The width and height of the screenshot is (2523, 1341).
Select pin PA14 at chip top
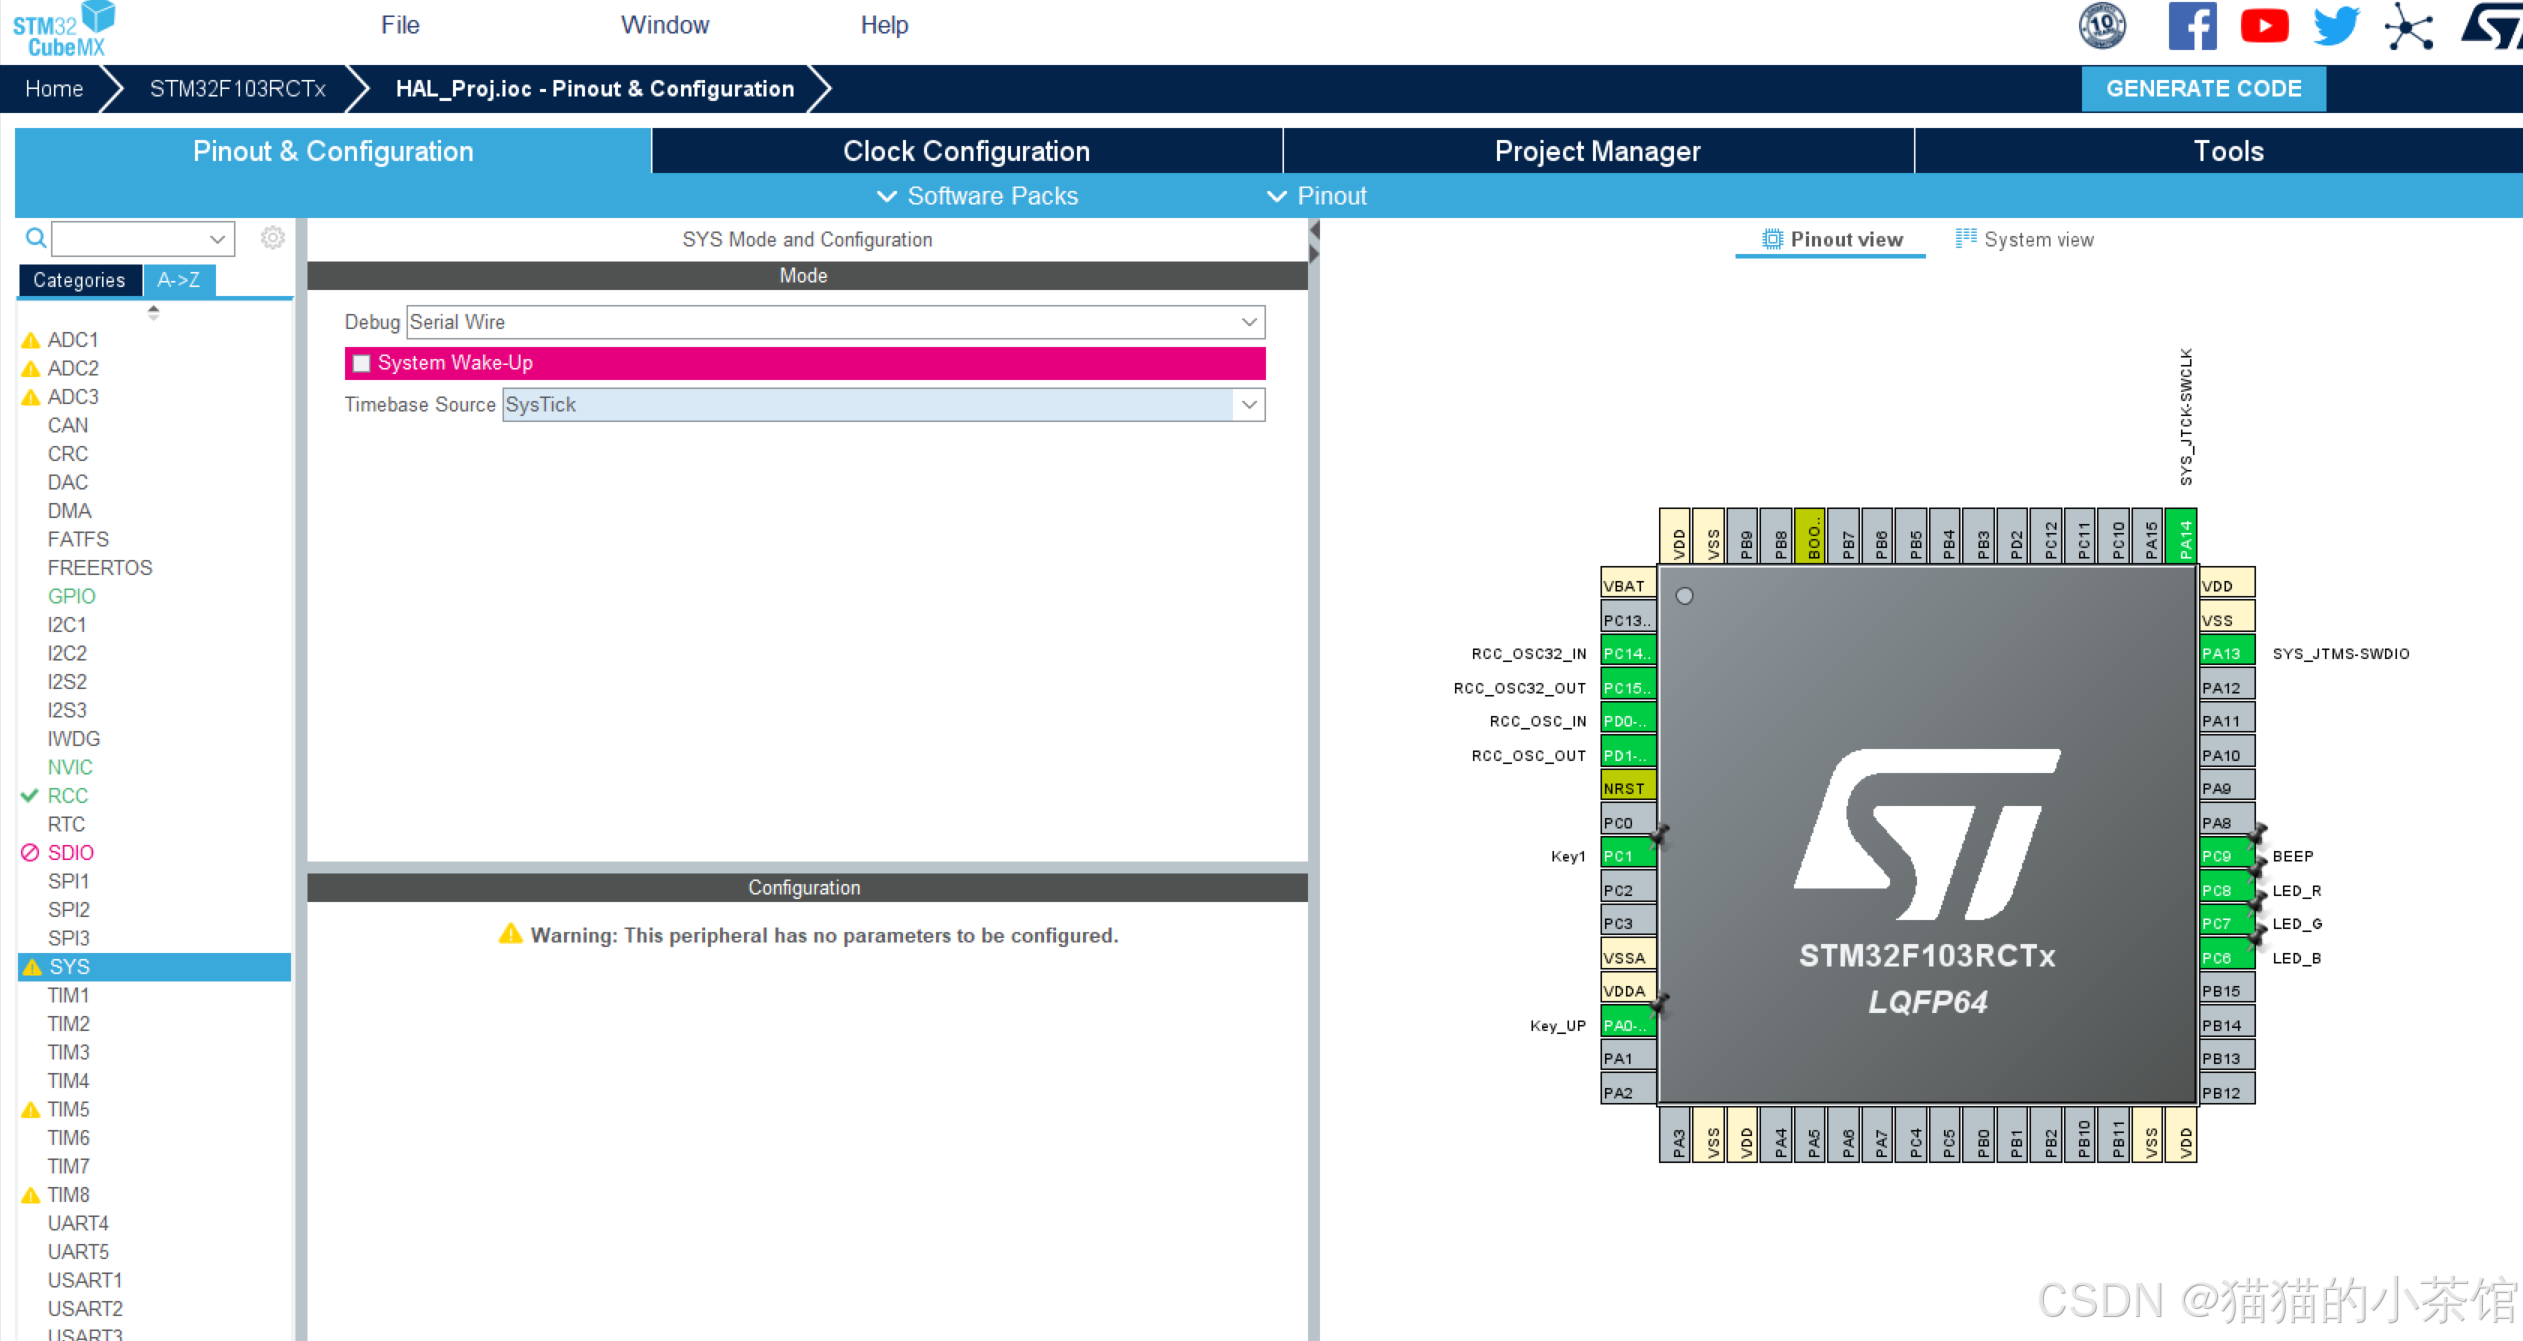pos(2181,537)
